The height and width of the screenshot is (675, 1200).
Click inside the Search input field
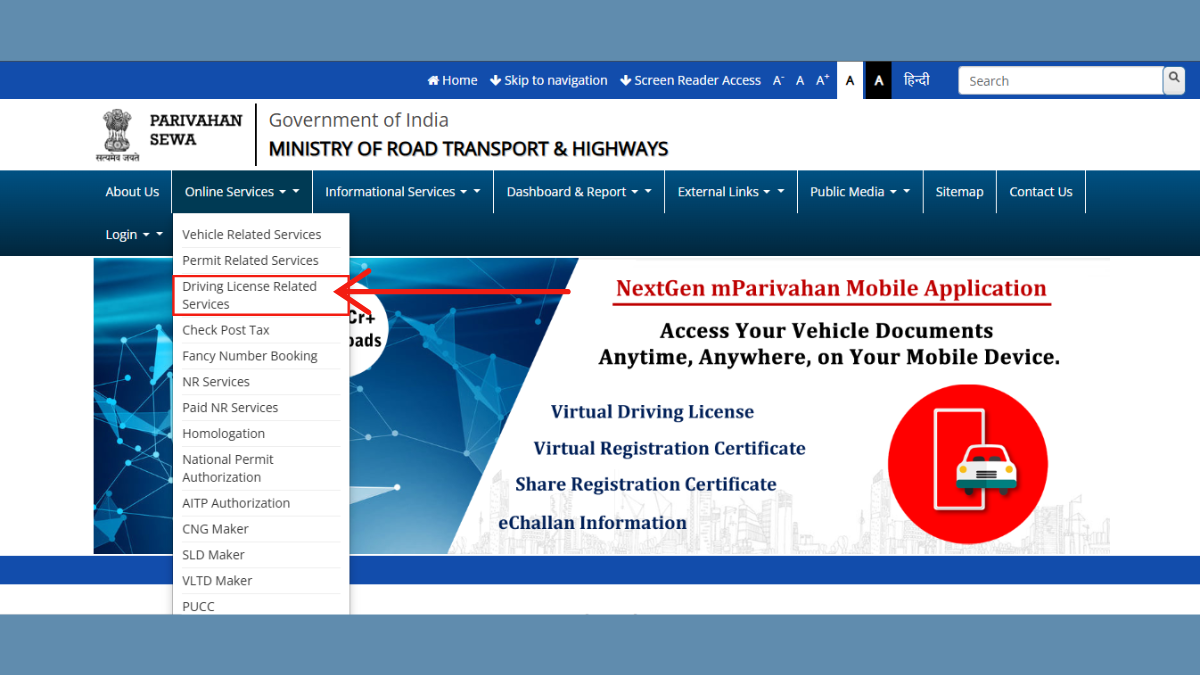(1060, 81)
